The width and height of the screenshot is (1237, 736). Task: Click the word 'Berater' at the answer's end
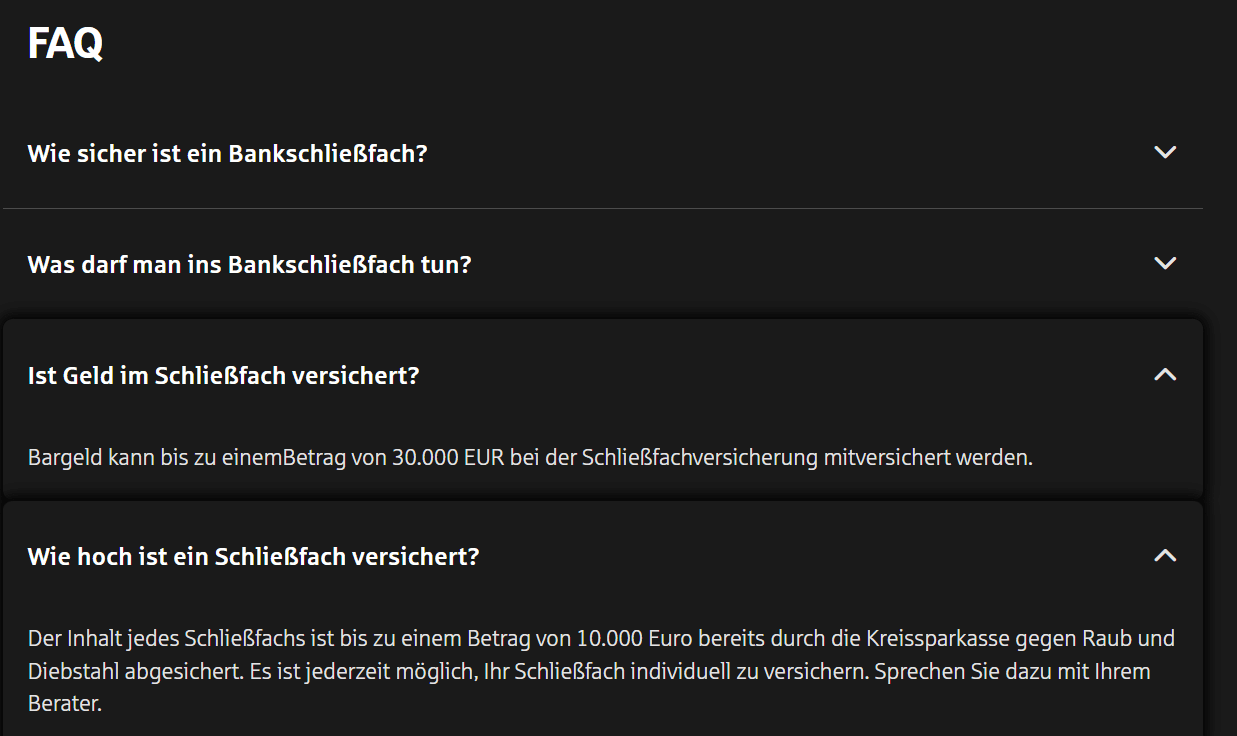(x=62, y=704)
